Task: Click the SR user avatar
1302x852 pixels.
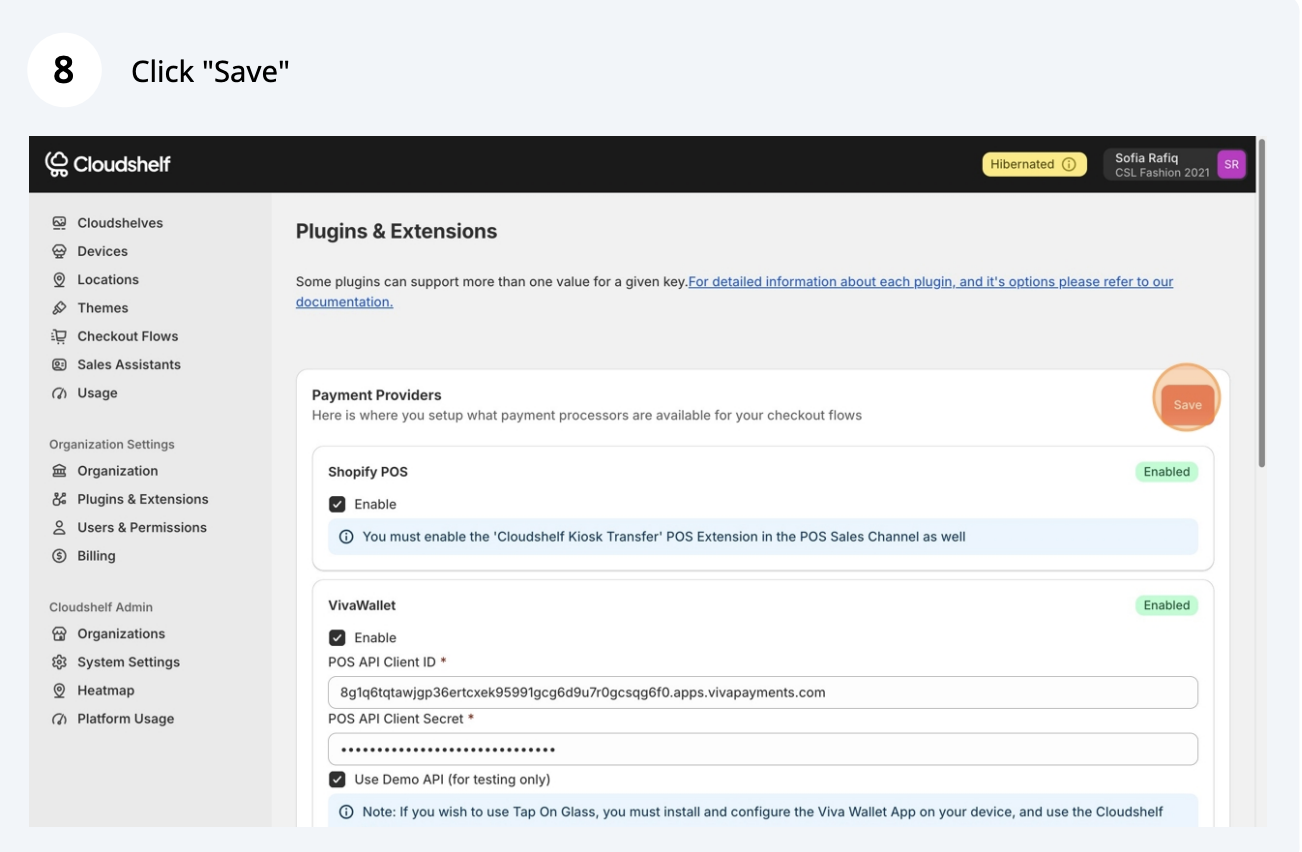Action: pos(1231,165)
